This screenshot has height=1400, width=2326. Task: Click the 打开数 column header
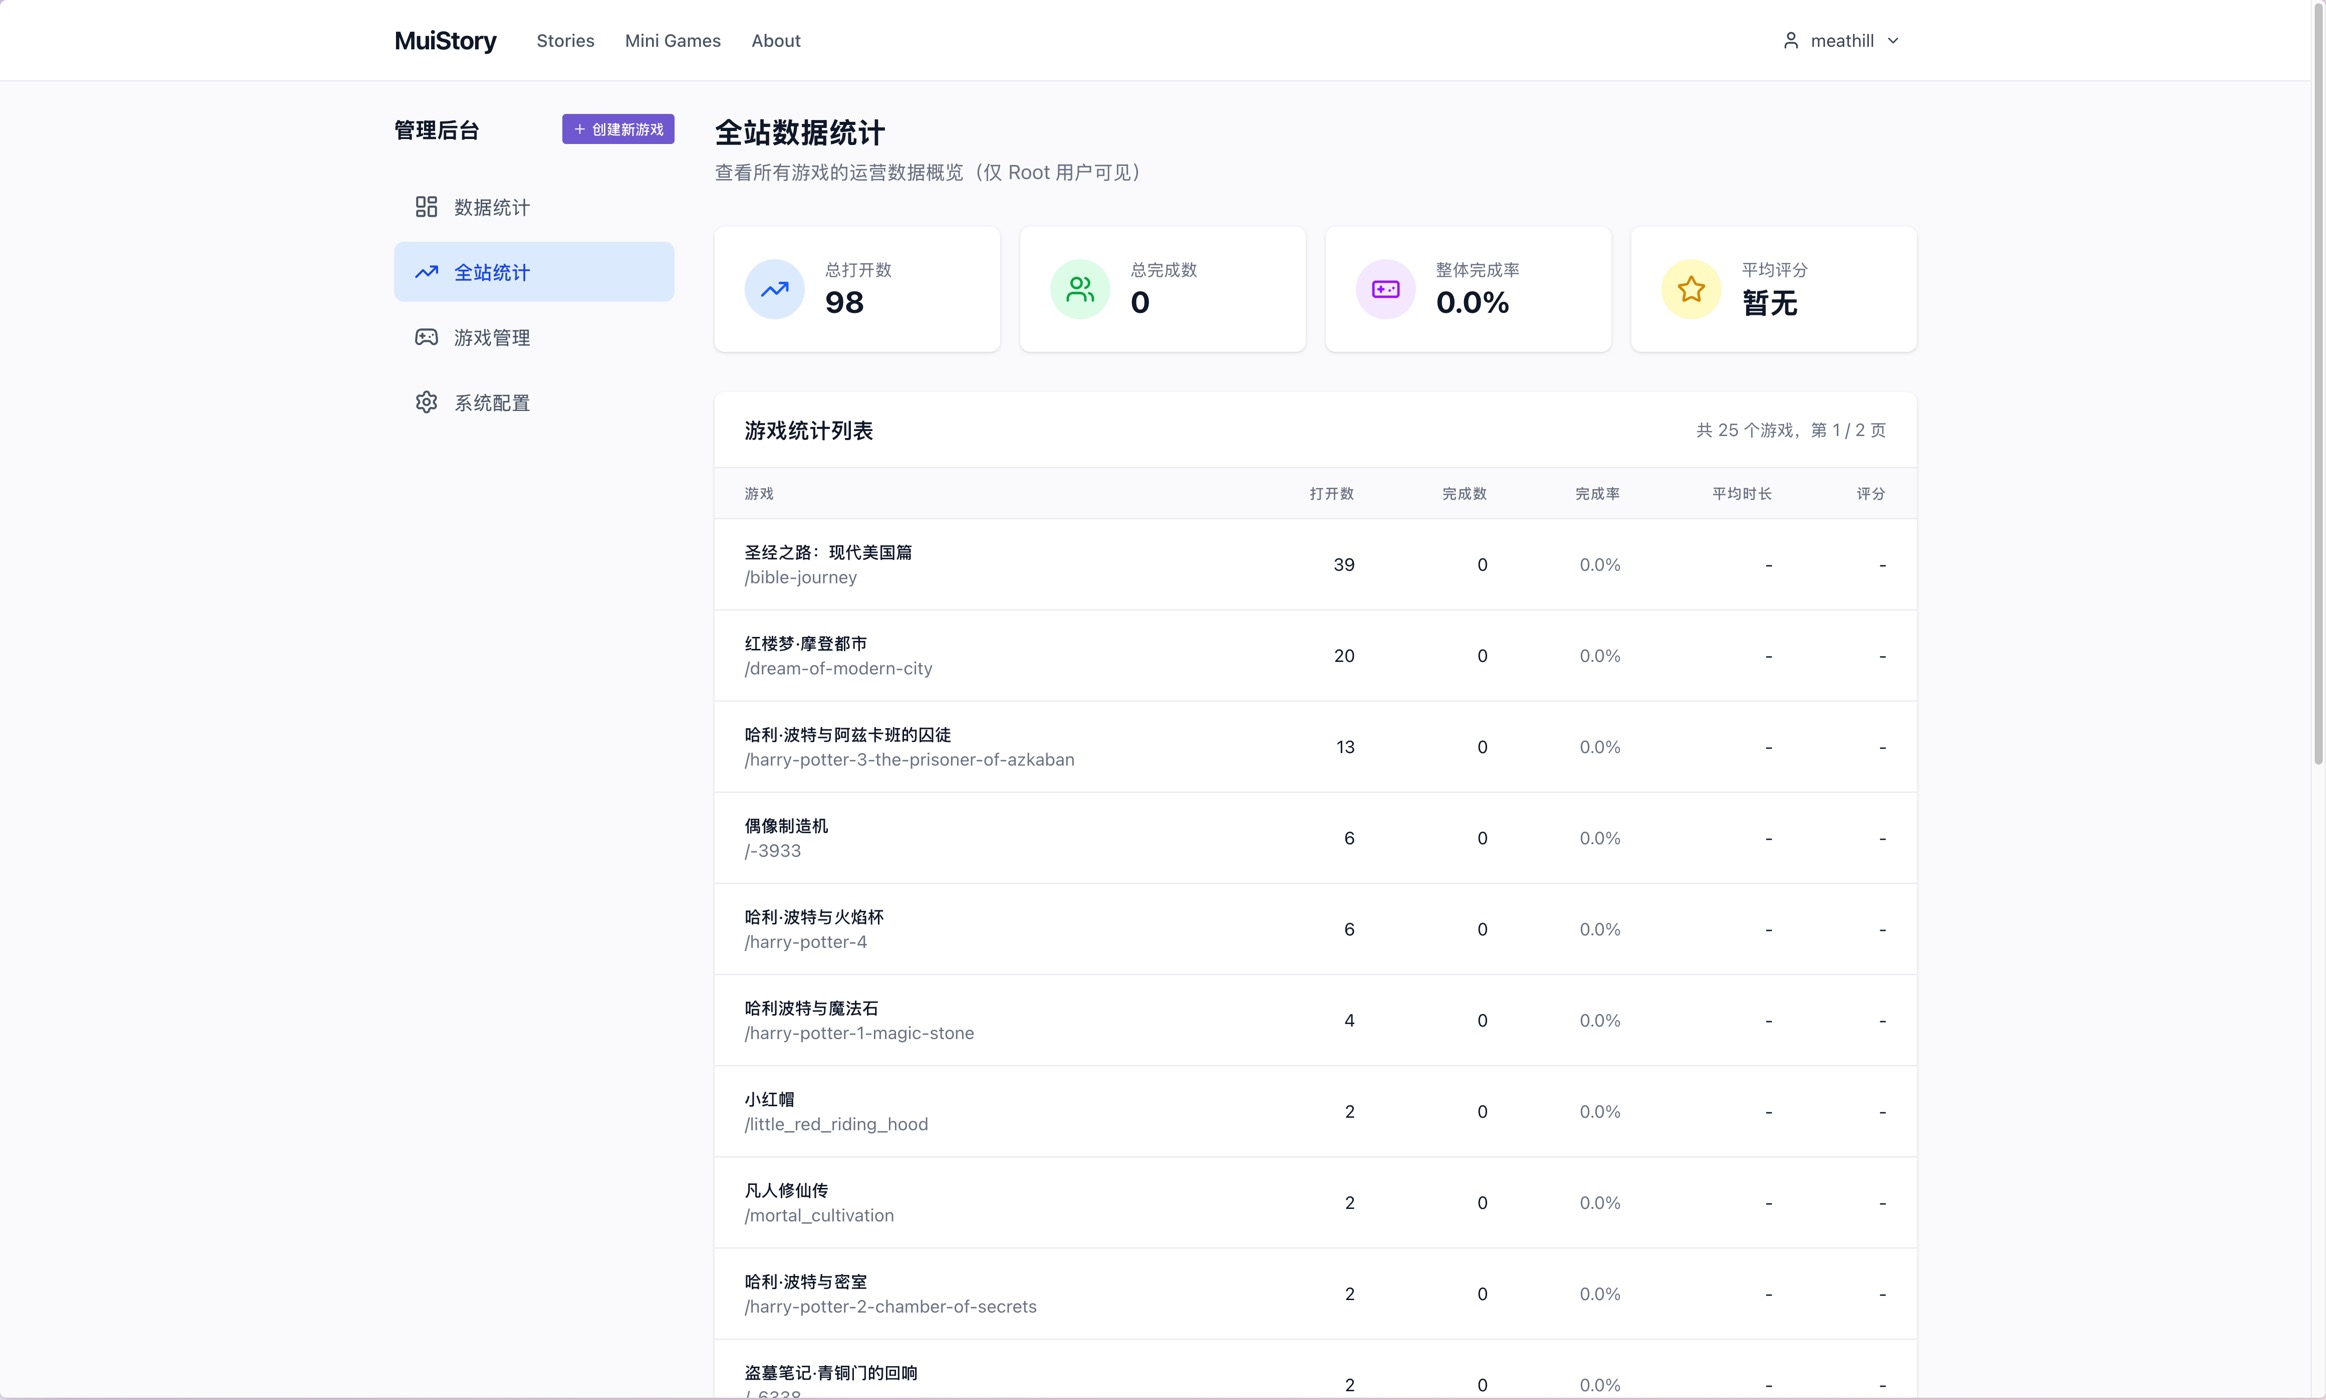click(1331, 494)
